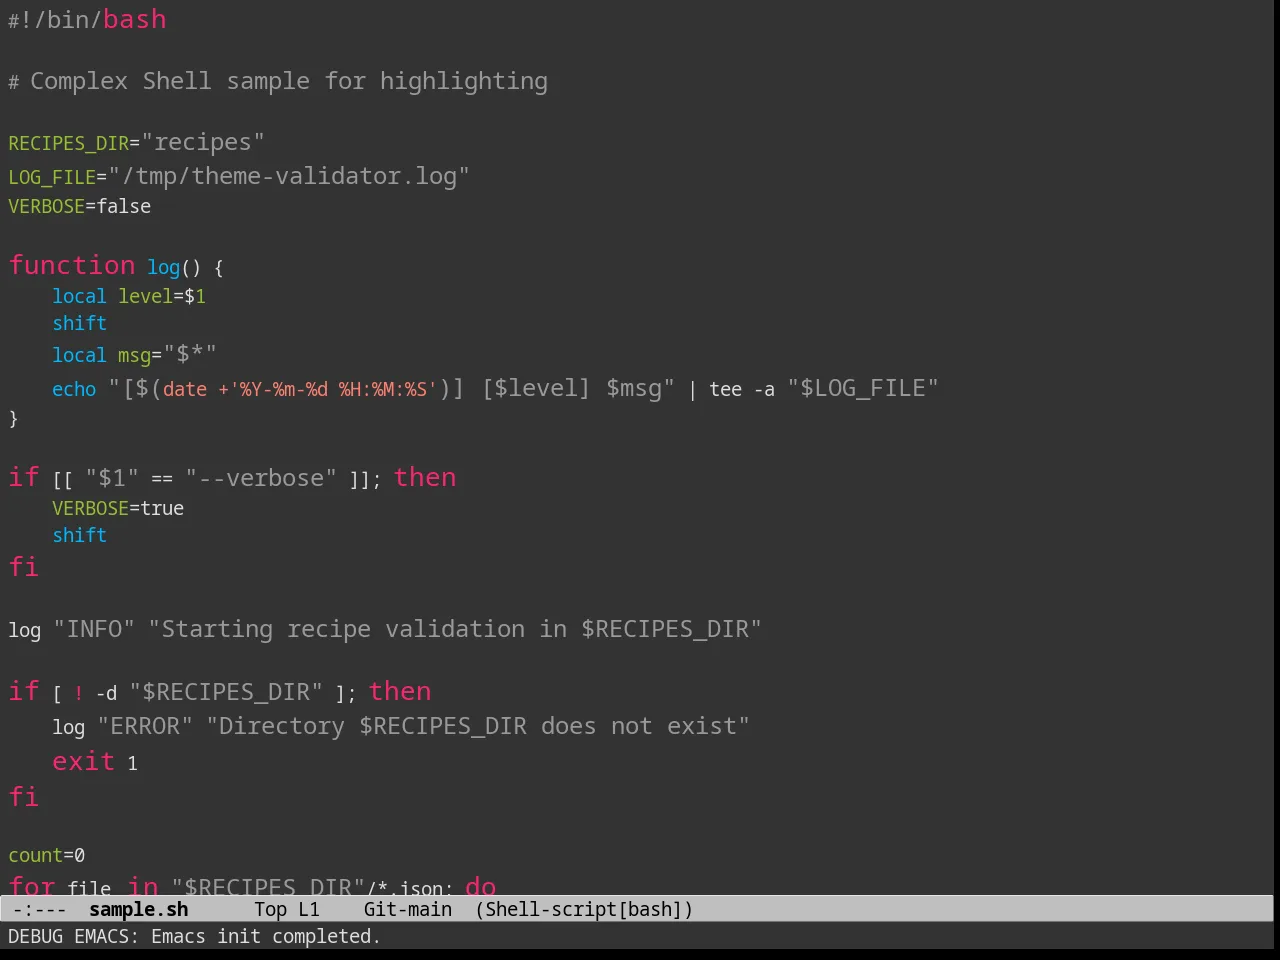The image size is (1280, 960).
Task: Click the LOG_FILE variable name
Action: coord(52,177)
